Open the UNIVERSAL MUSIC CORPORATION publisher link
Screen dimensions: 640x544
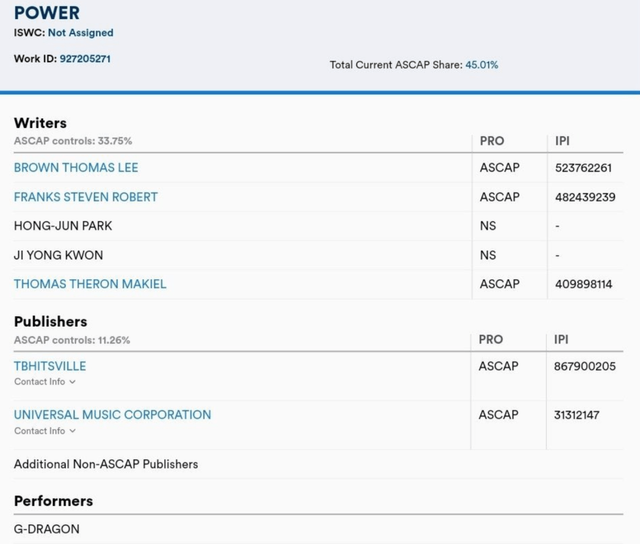click(x=112, y=414)
